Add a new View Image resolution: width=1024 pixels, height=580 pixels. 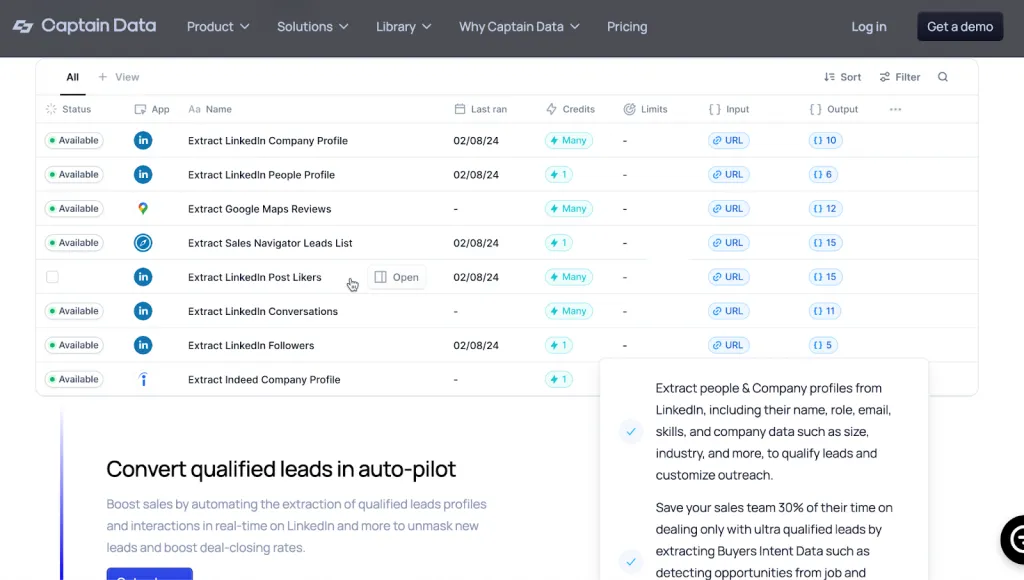pos(119,77)
